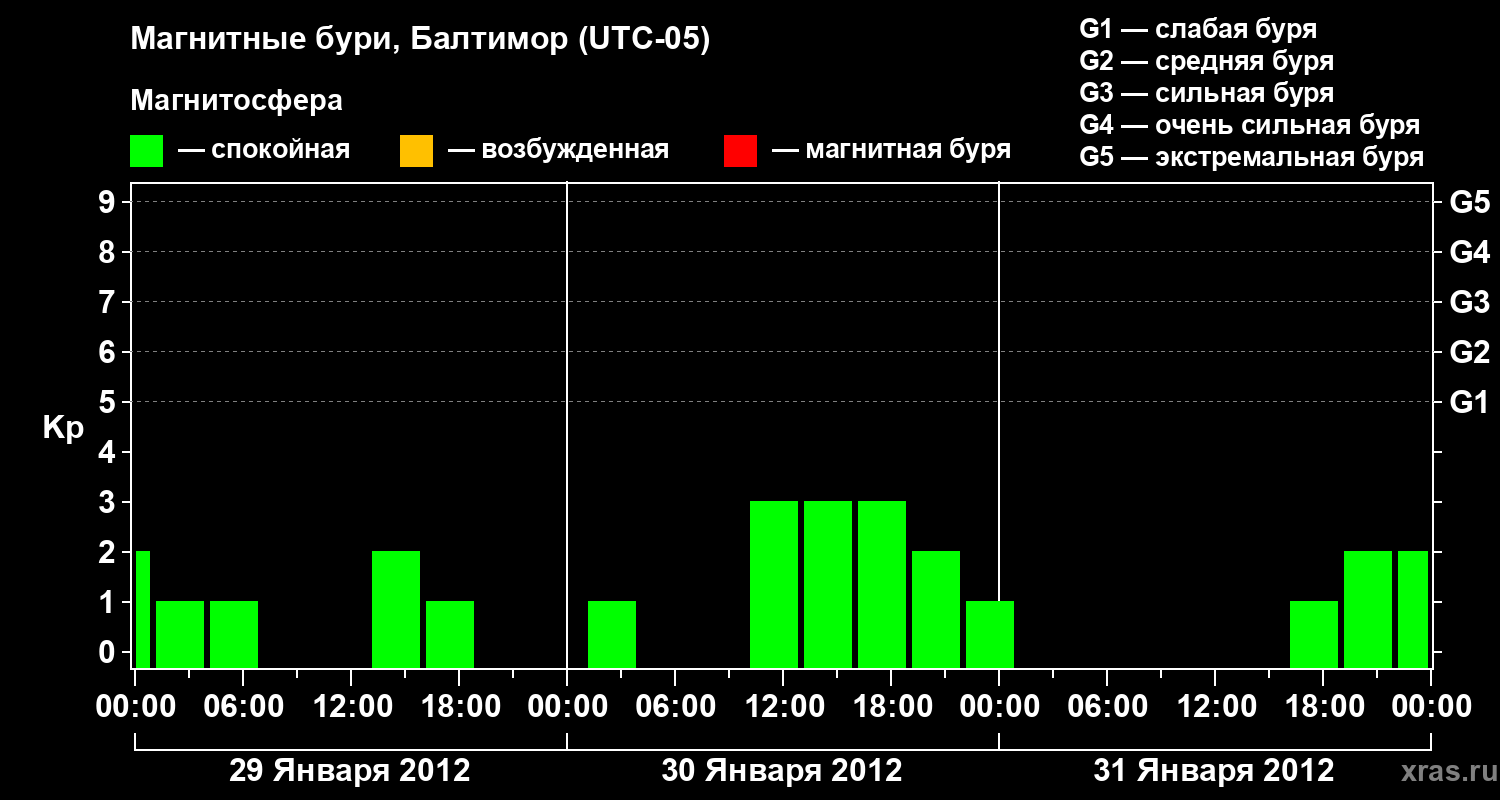Click the last Kp 2 bar on 31 Января
Image resolution: width=1500 pixels, height=800 pixels.
pos(1413,609)
